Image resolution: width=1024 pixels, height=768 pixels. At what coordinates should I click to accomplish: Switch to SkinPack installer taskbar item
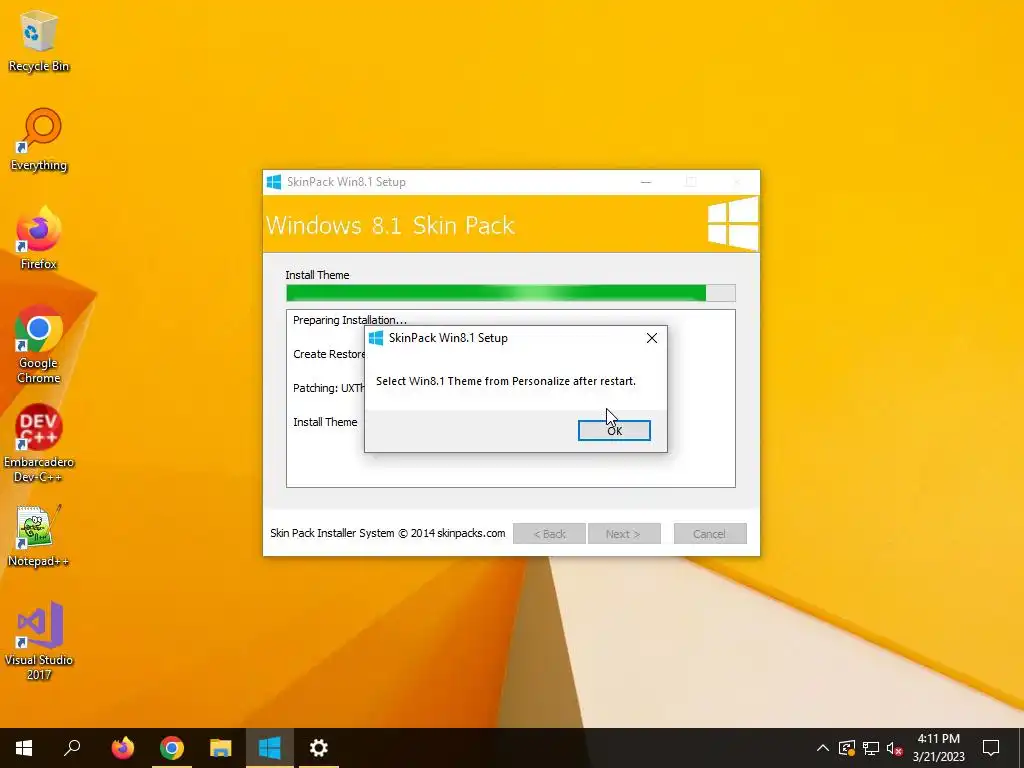(269, 748)
